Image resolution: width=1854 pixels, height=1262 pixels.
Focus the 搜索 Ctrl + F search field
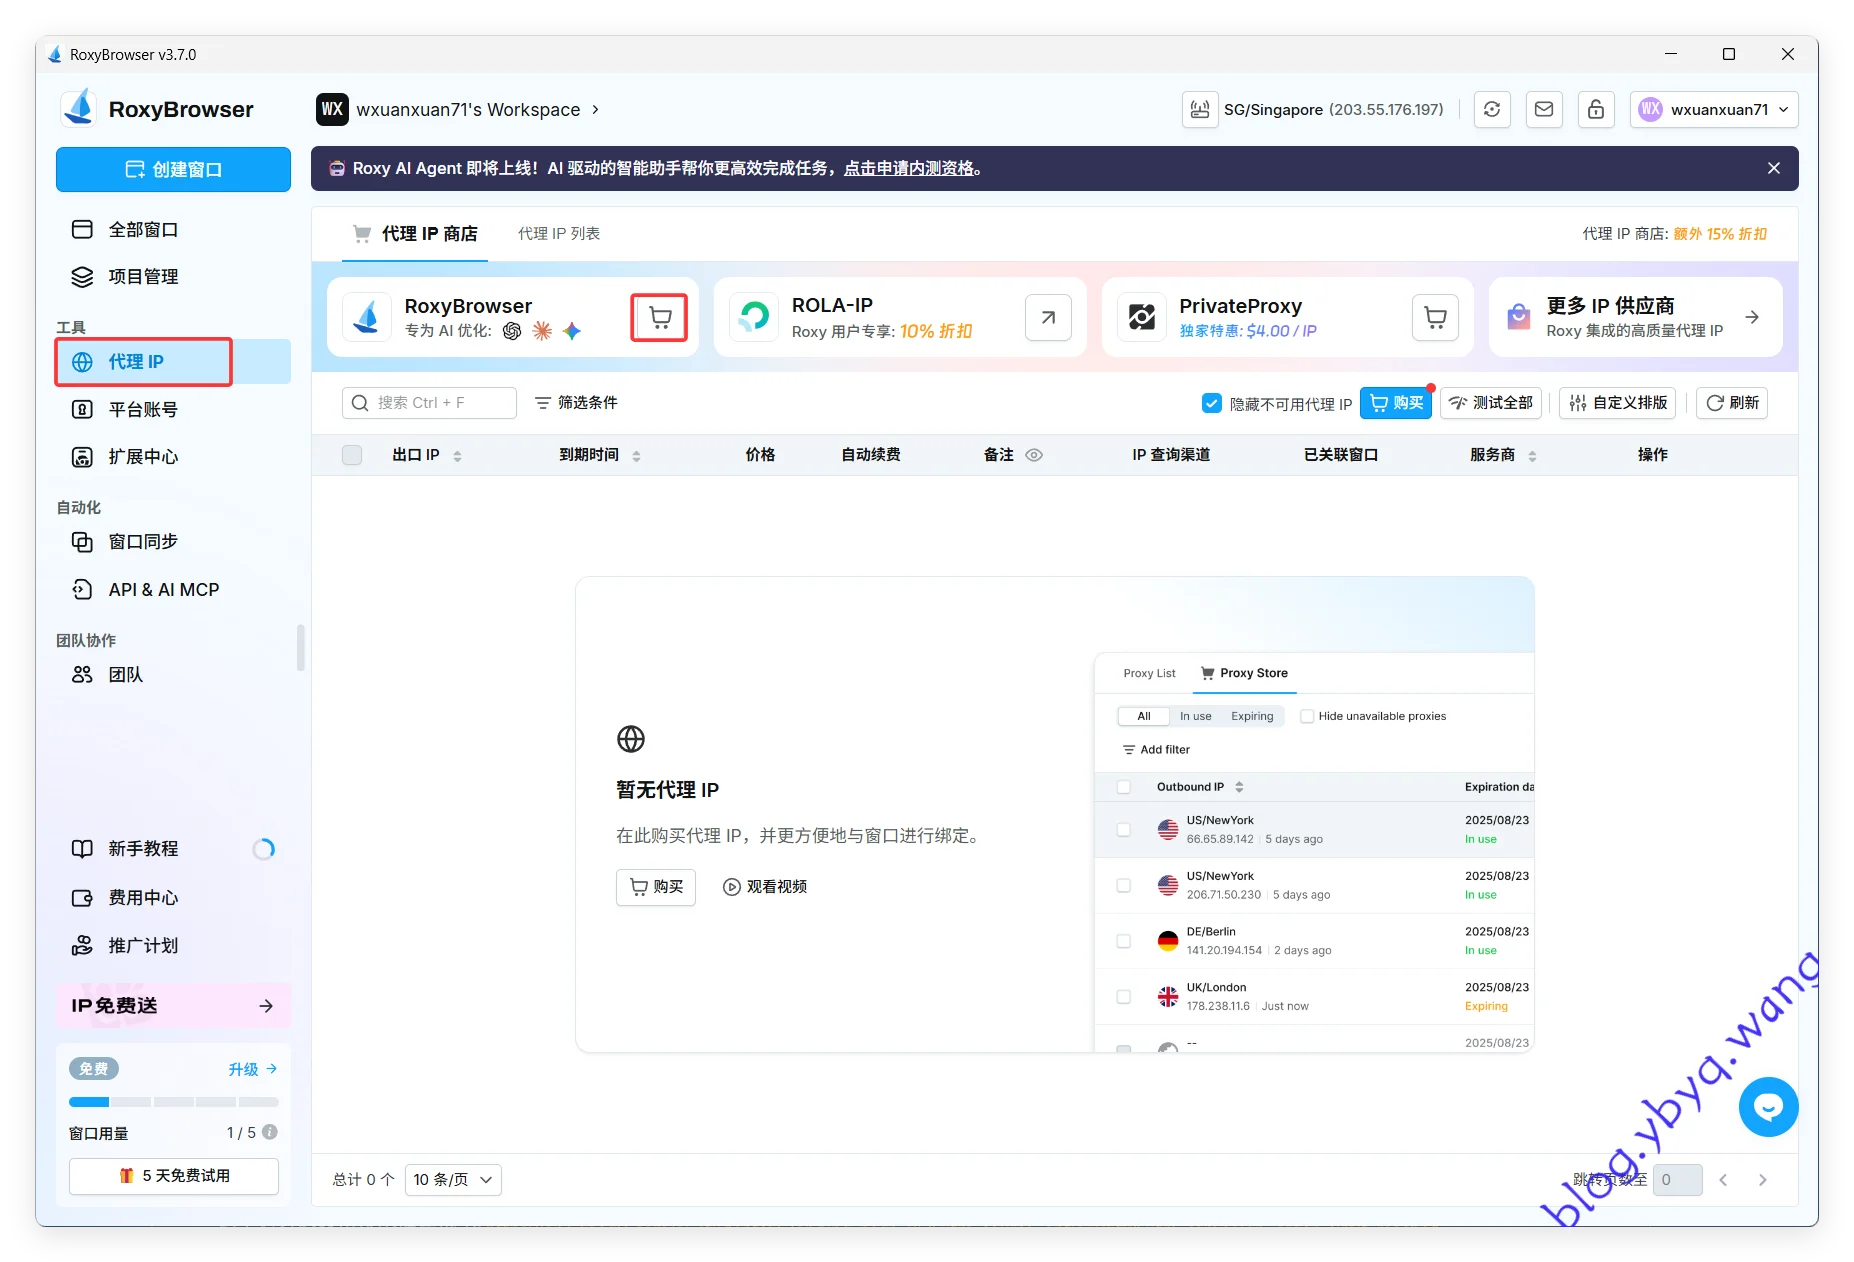click(430, 403)
